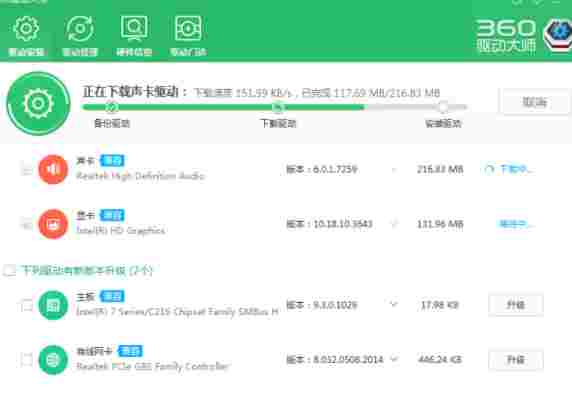
Task: Switch to the circular-arrows driver management tab
Action: point(80,36)
